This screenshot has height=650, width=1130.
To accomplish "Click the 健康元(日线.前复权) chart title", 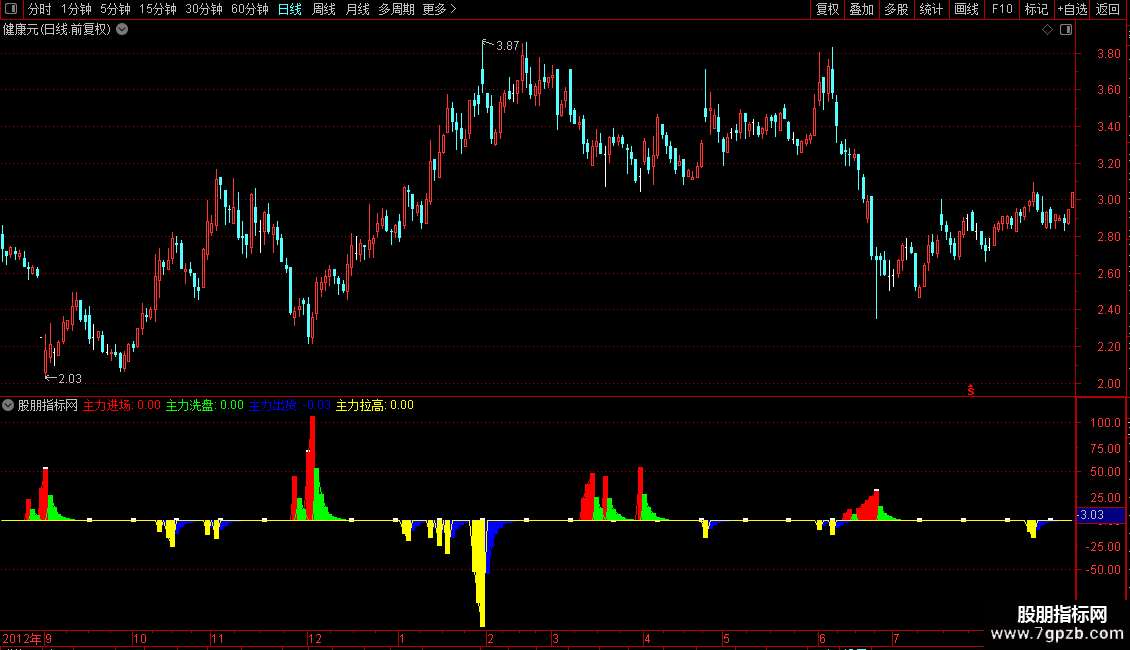I will pyautogui.click(x=57, y=29).
